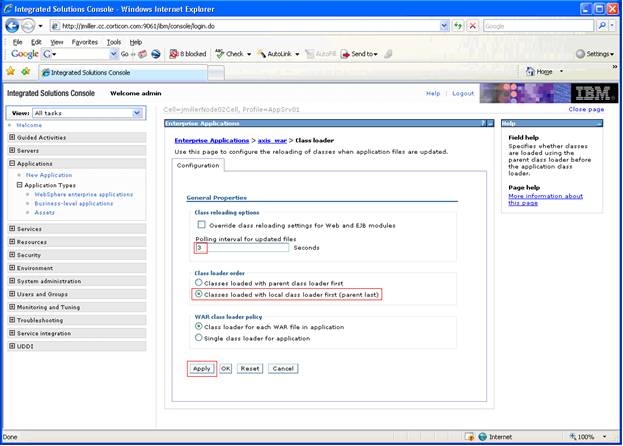Open the Favorites menu
Image resolution: width=623 pixels, height=446 pixels.
tap(85, 42)
